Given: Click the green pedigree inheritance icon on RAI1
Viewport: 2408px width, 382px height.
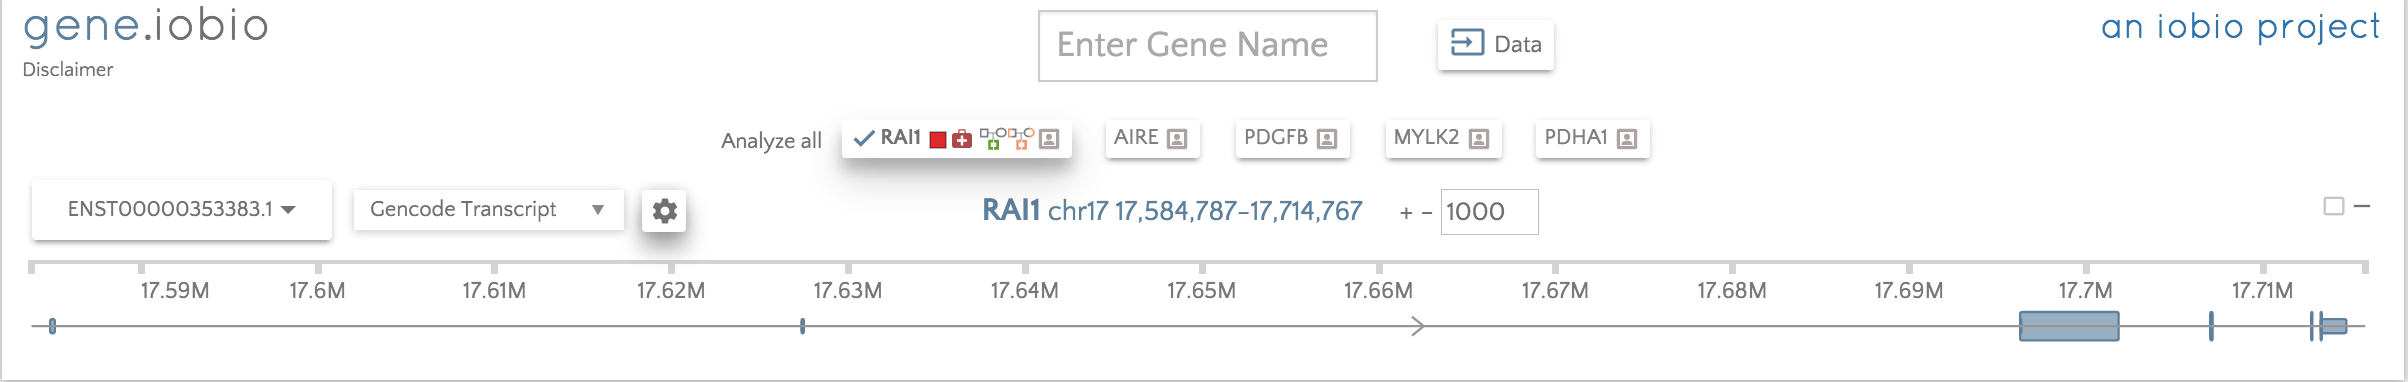Looking at the screenshot, I should (x=992, y=138).
